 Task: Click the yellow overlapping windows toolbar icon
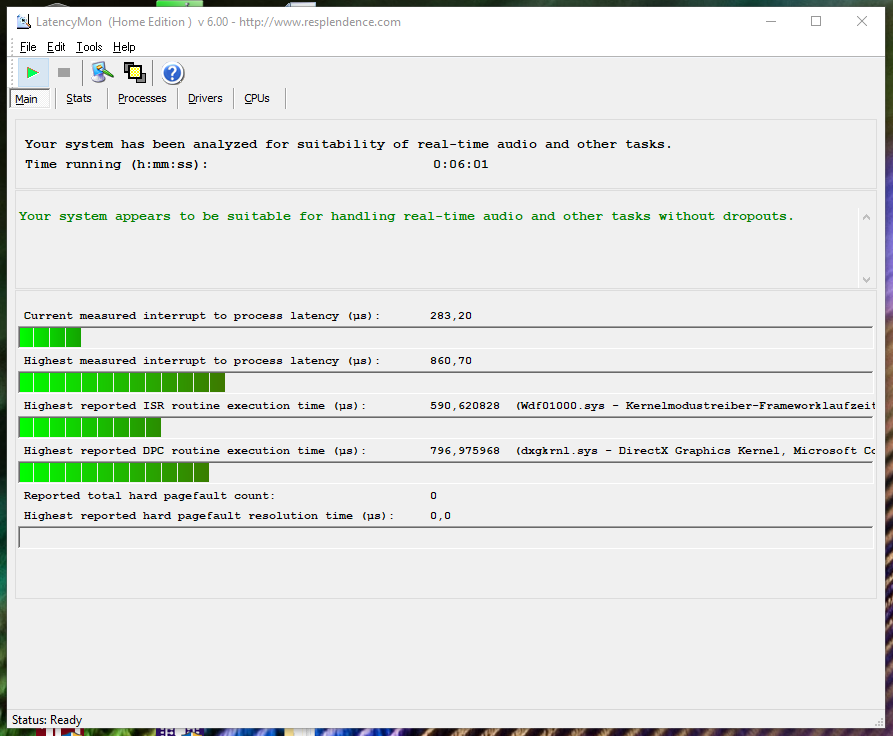(x=134, y=73)
